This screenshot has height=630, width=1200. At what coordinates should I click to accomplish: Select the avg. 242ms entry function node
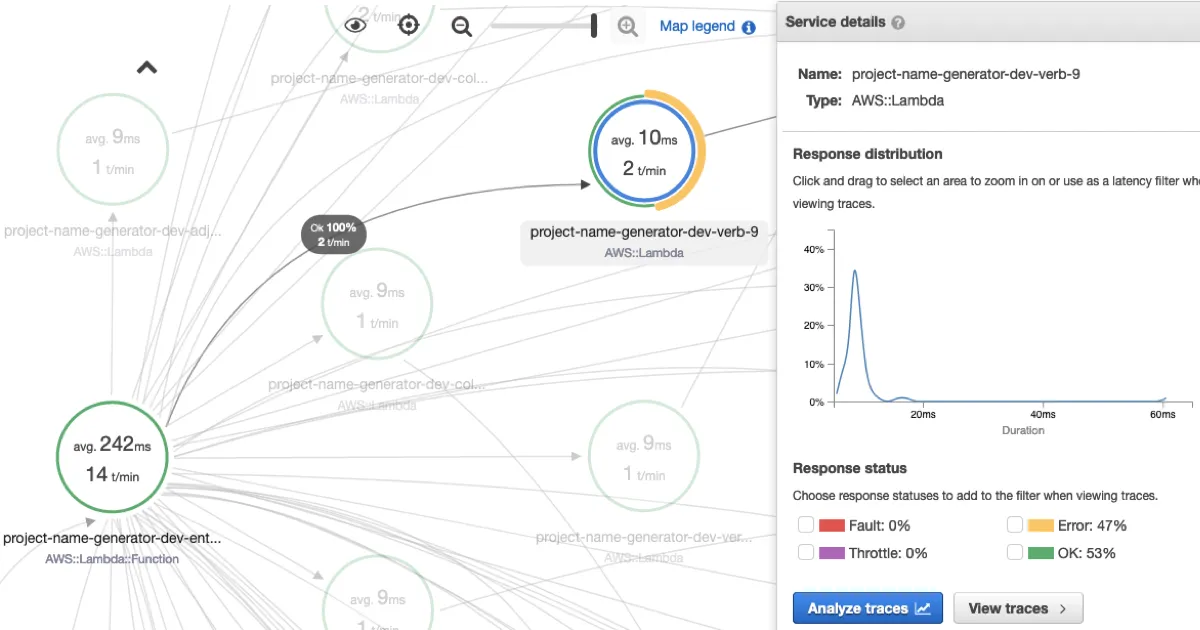tap(112, 457)
